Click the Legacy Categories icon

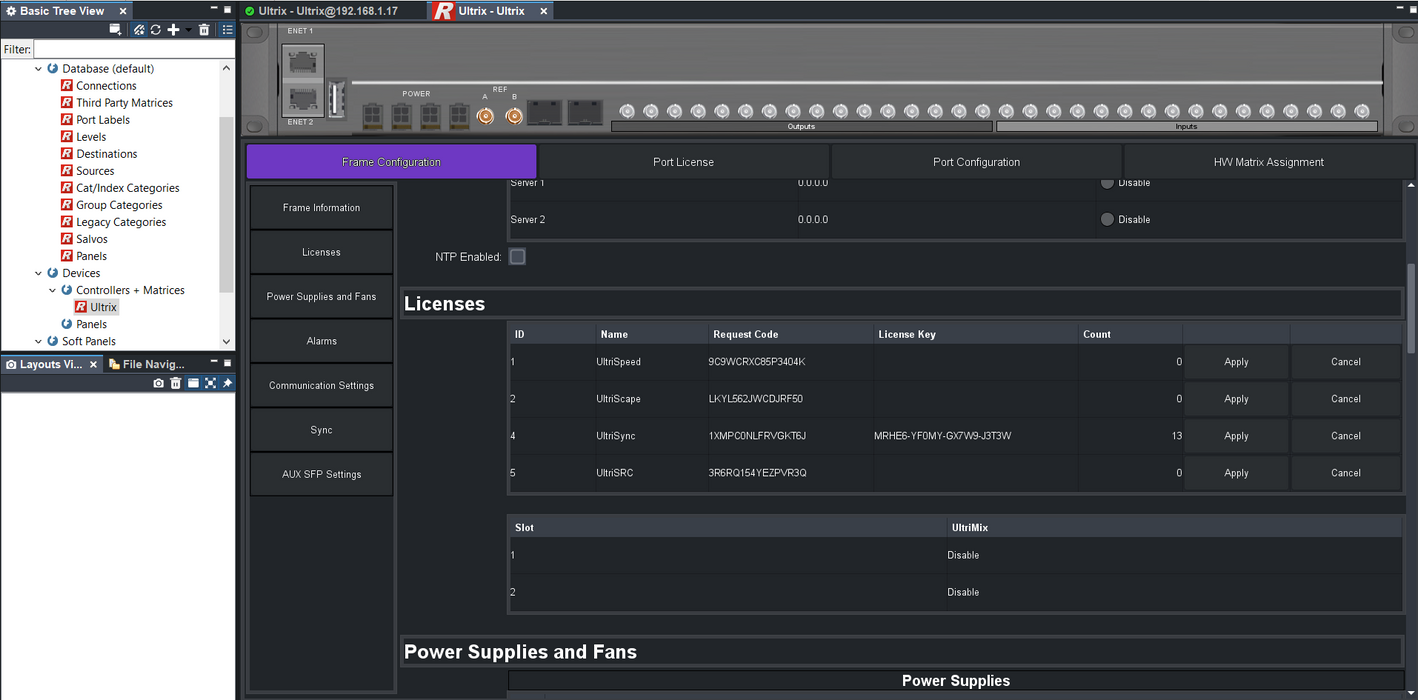click(67, 222)
